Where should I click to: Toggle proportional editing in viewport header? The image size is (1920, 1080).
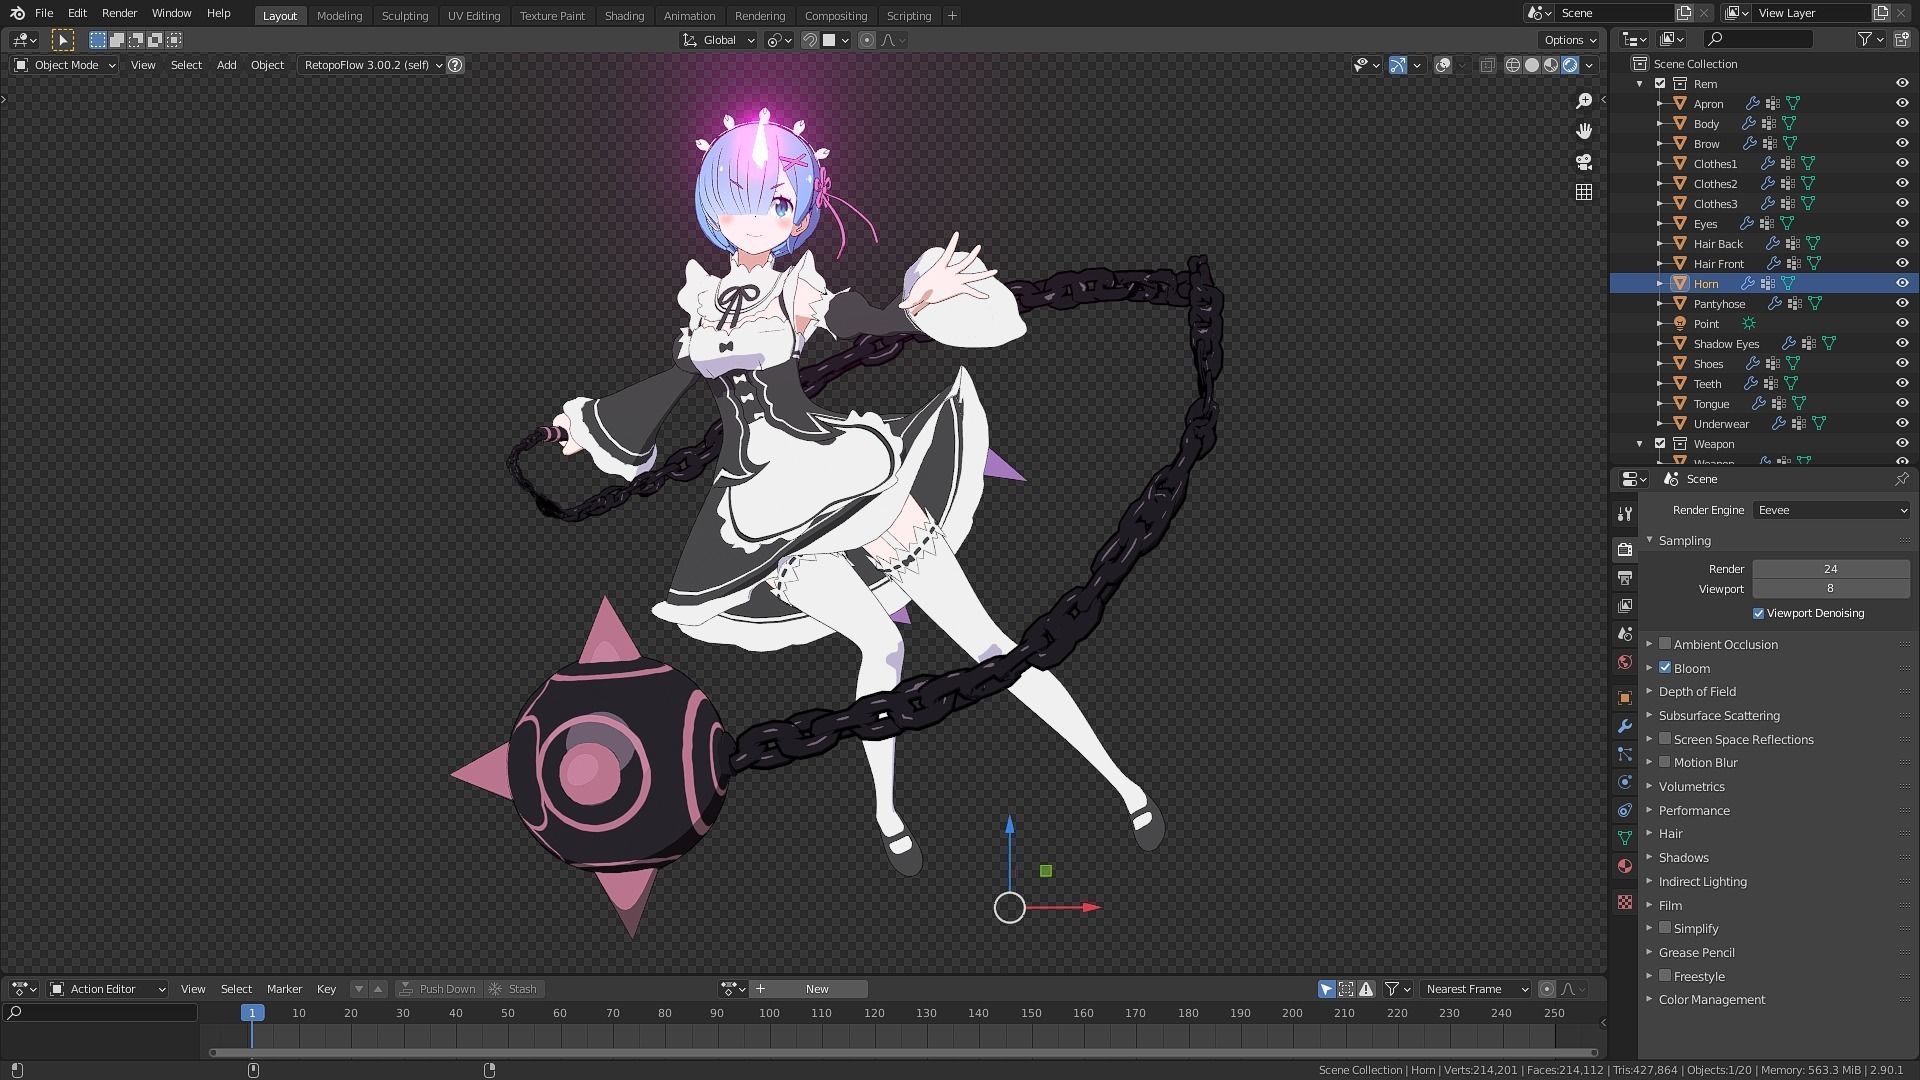[867, 40]
